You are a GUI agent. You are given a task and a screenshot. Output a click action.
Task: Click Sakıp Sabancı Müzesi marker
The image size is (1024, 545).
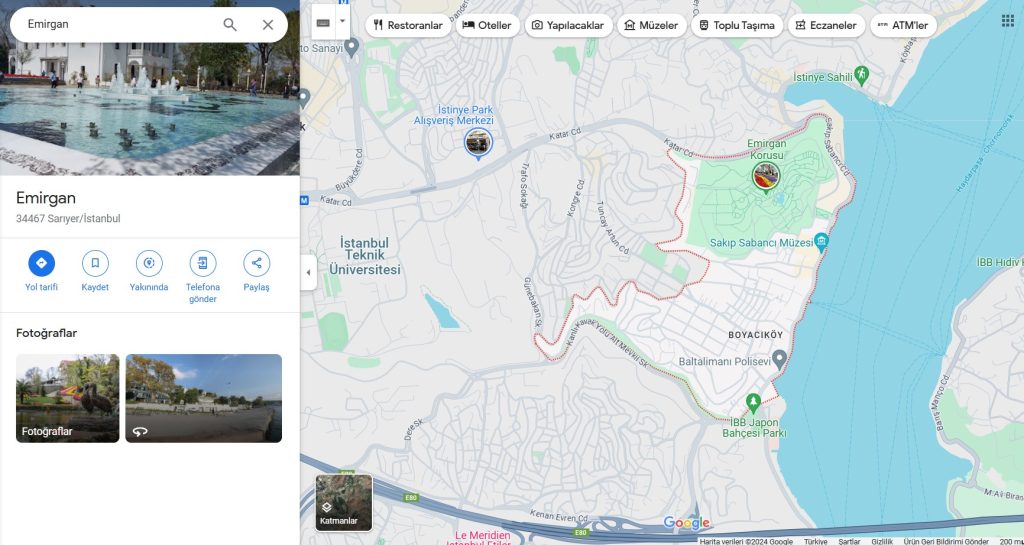pyautogui.click(x=822, y=243)
